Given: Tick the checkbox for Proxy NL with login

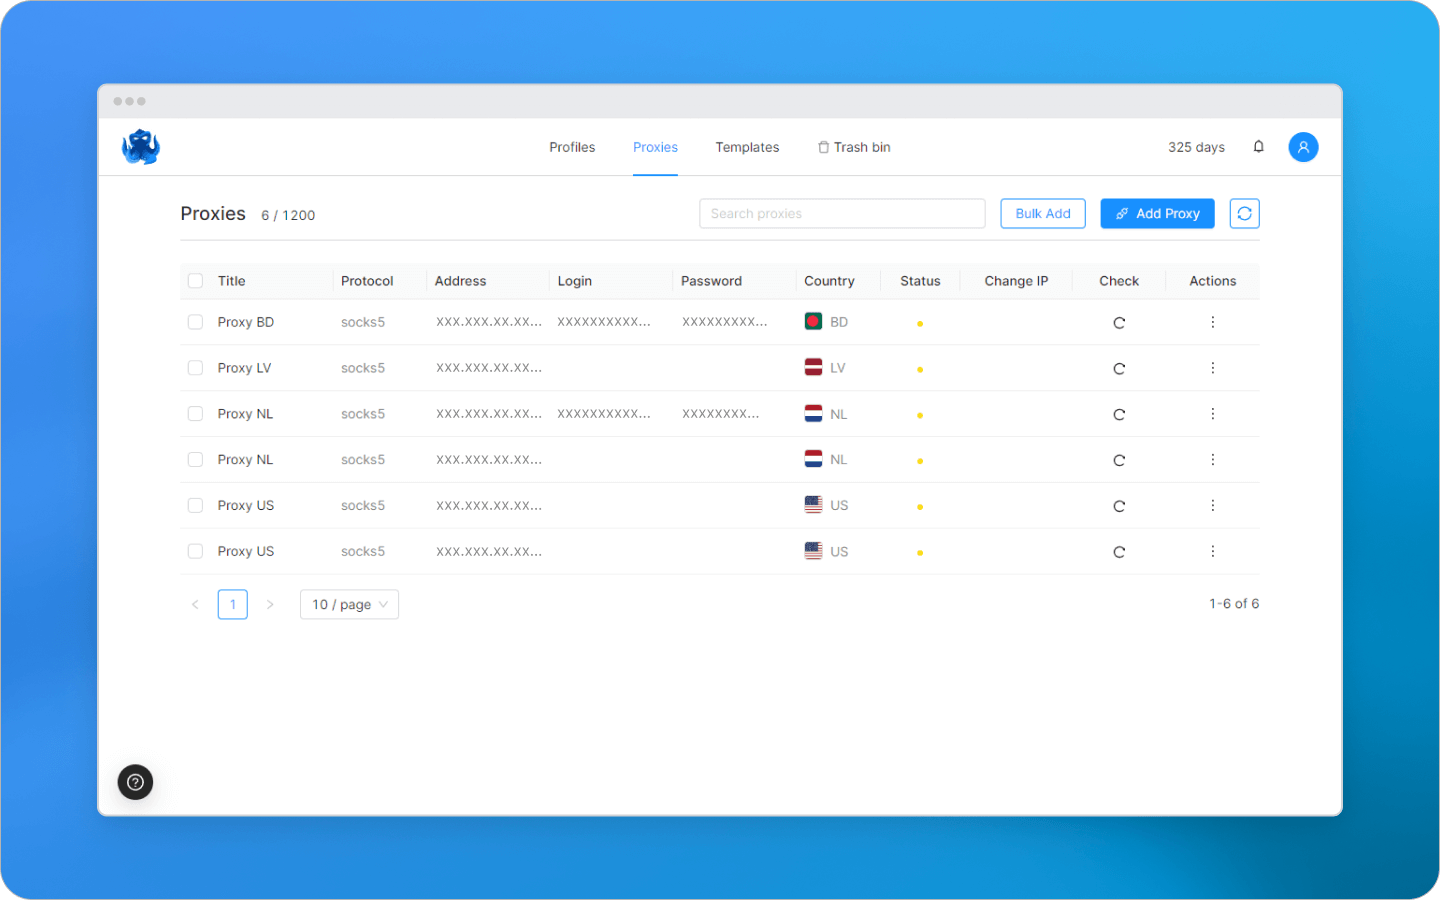Looking at the screenshot, I should tap(195, 414).
